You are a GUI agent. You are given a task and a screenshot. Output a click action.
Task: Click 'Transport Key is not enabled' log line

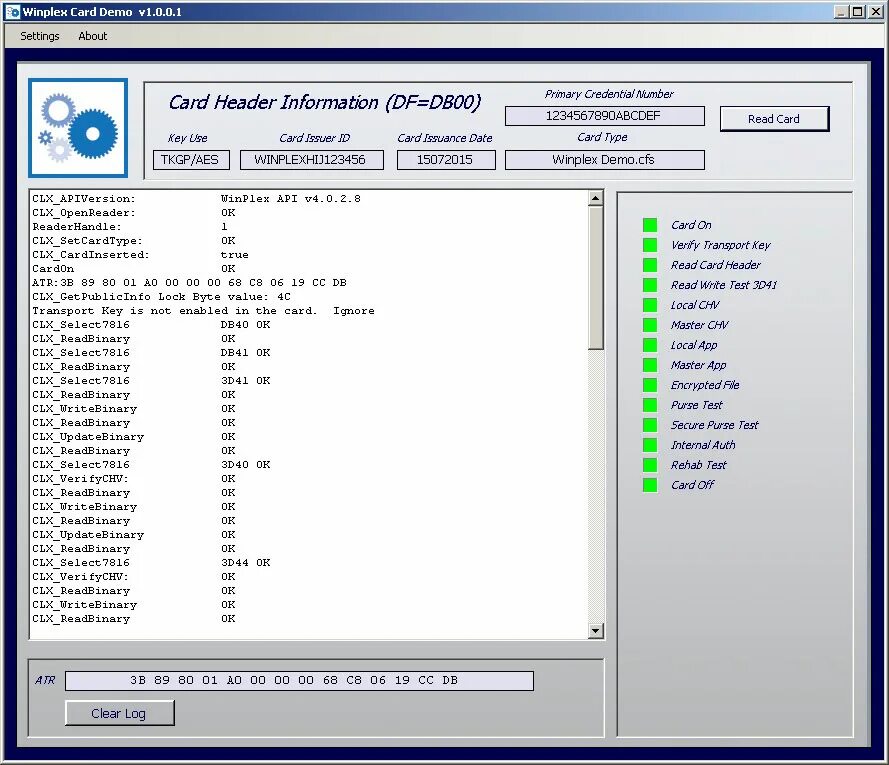203,311
